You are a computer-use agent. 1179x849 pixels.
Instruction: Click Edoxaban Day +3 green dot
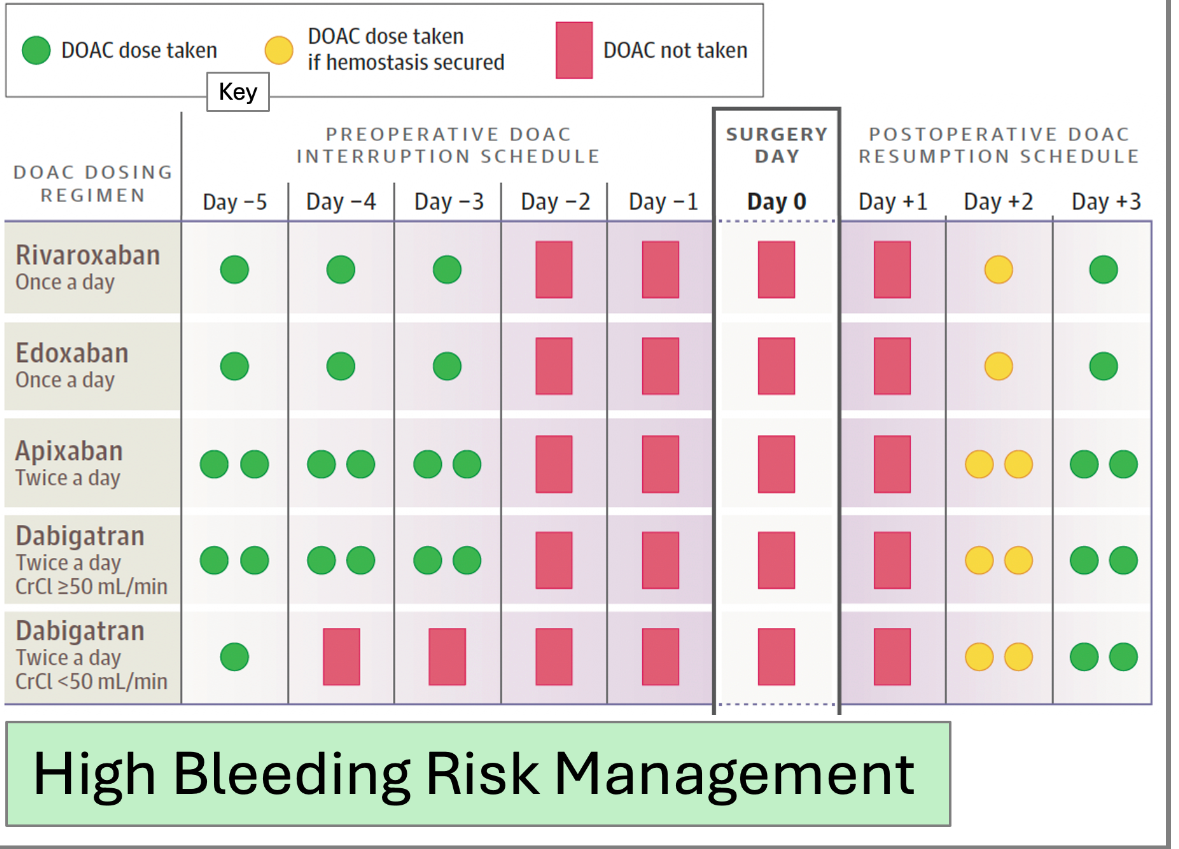pos(1103,366)
